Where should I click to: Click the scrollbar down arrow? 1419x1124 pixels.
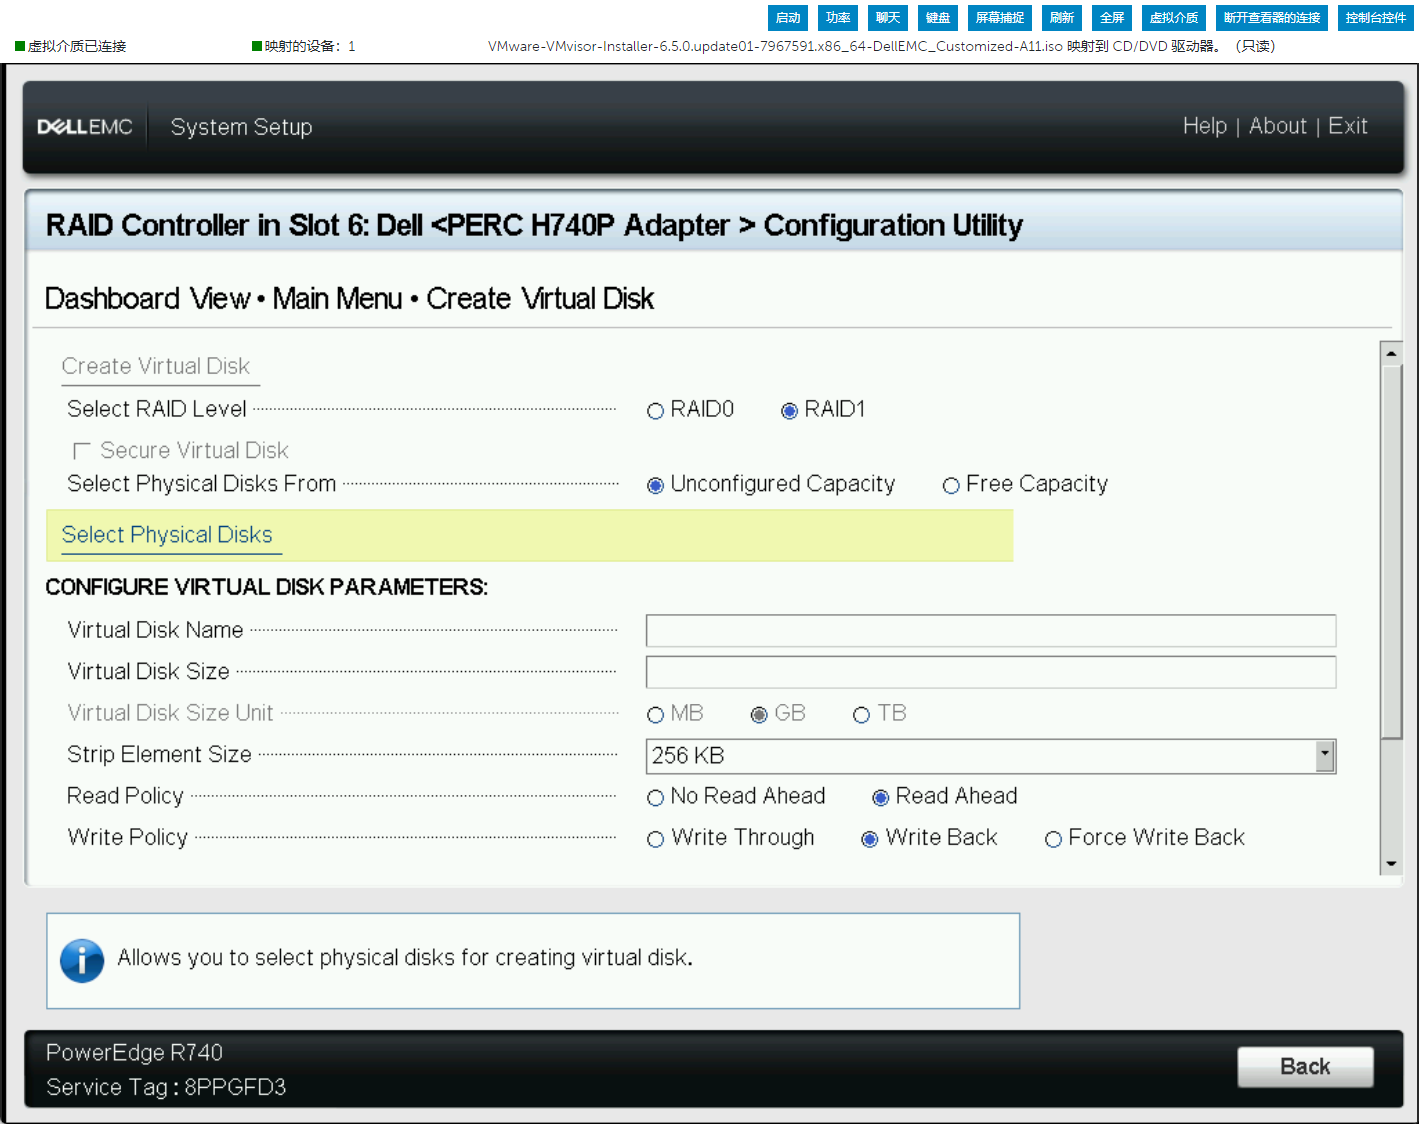point(1391,864)
